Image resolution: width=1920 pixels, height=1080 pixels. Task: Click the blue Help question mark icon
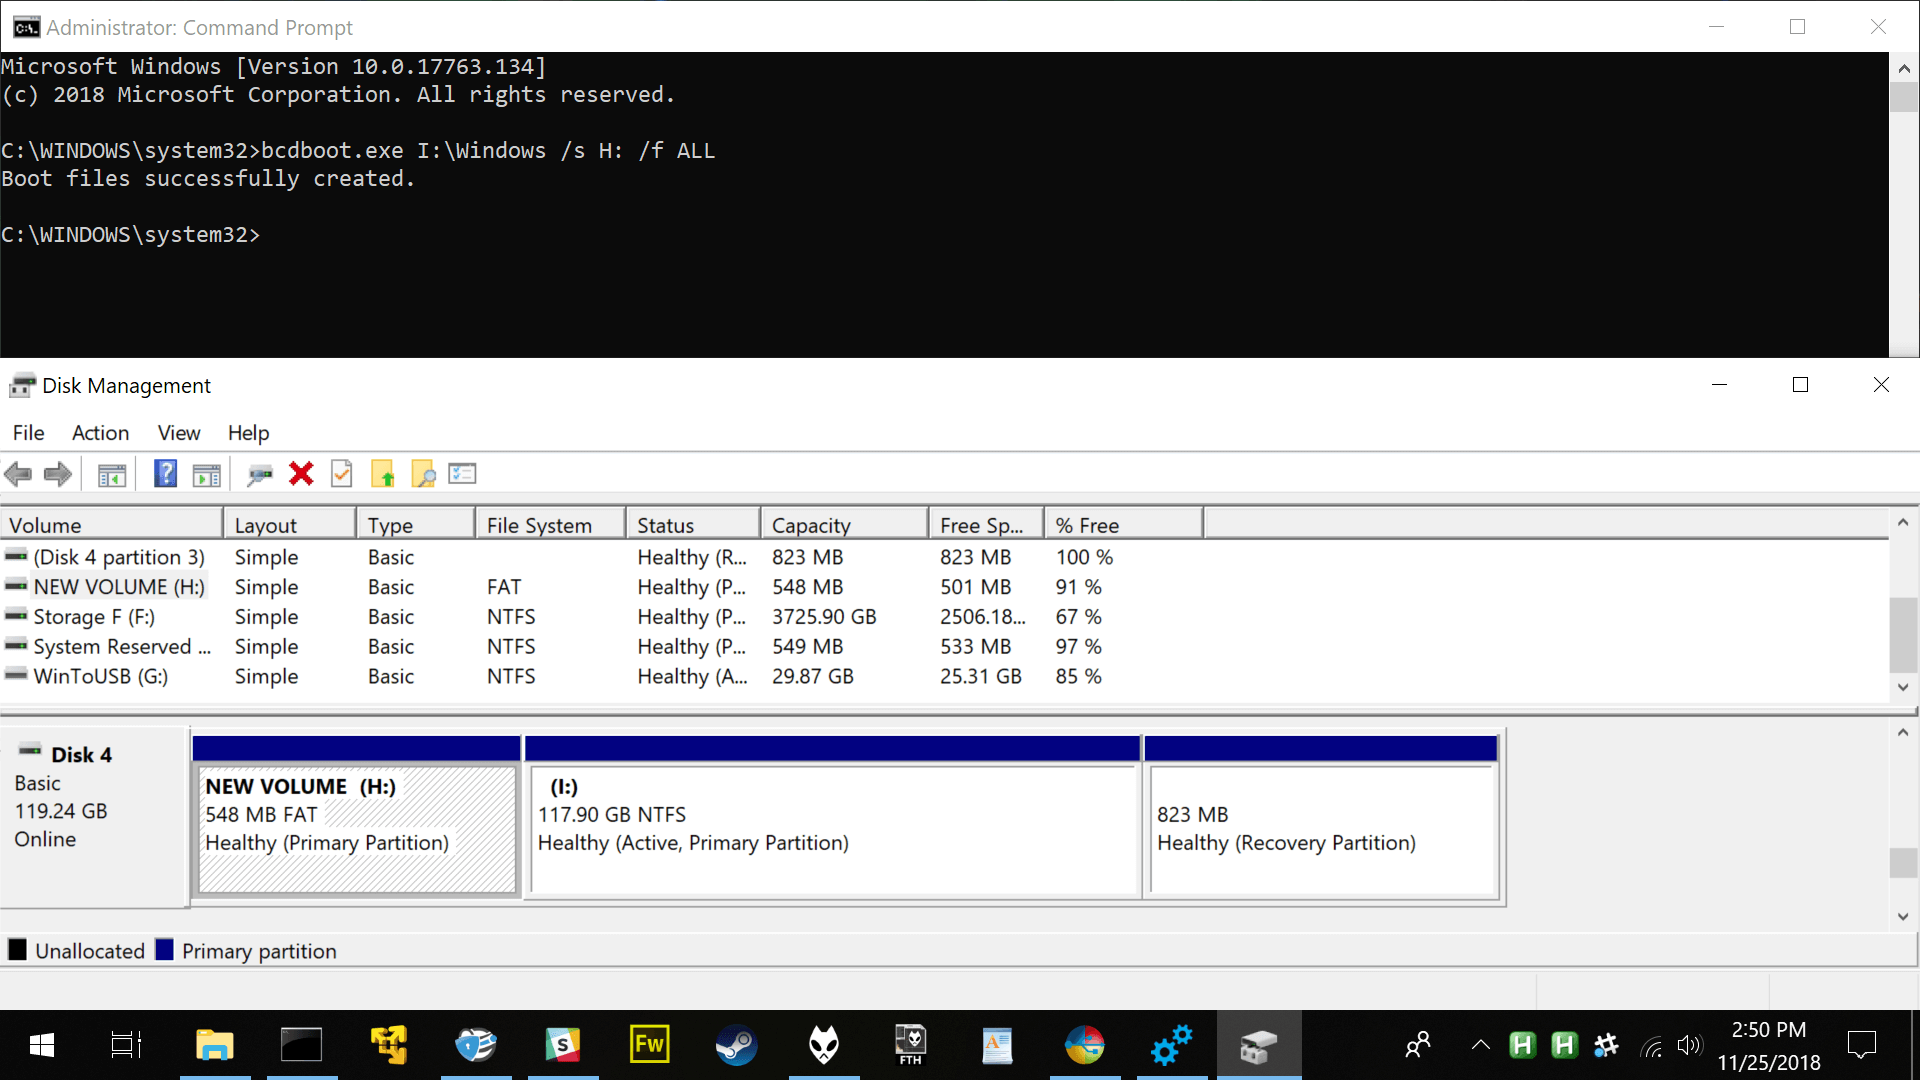(165, 474)
